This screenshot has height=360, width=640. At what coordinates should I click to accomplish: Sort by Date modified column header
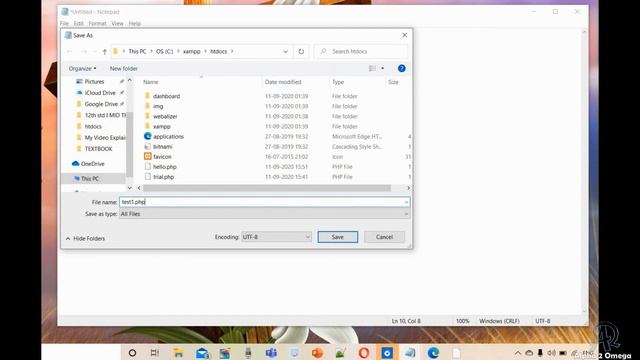(283, 82)
